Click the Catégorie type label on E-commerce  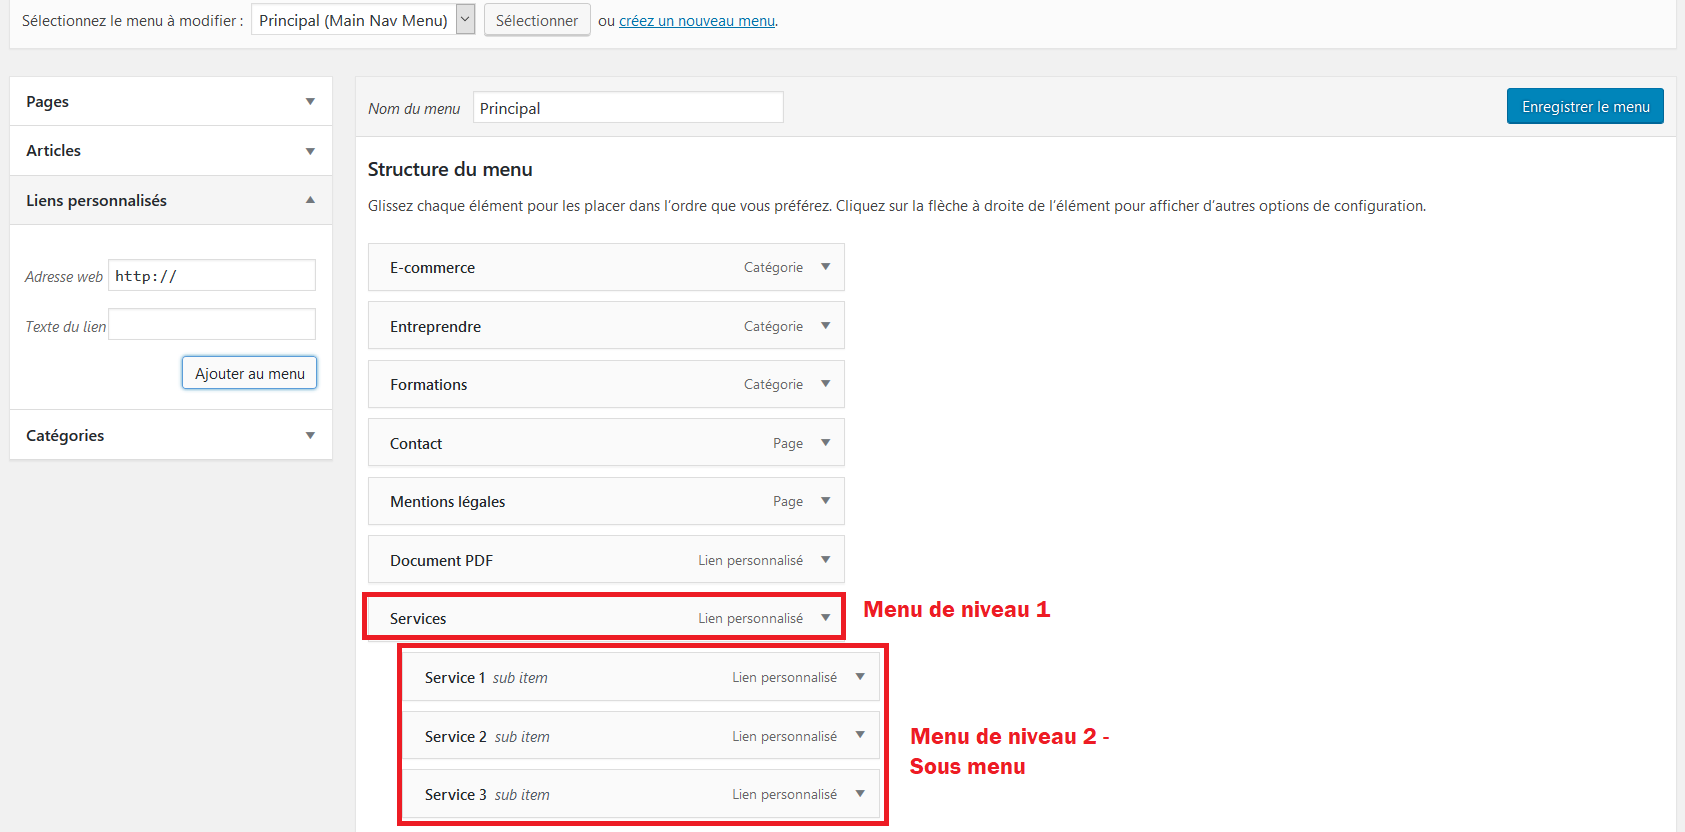coord(773,267)
